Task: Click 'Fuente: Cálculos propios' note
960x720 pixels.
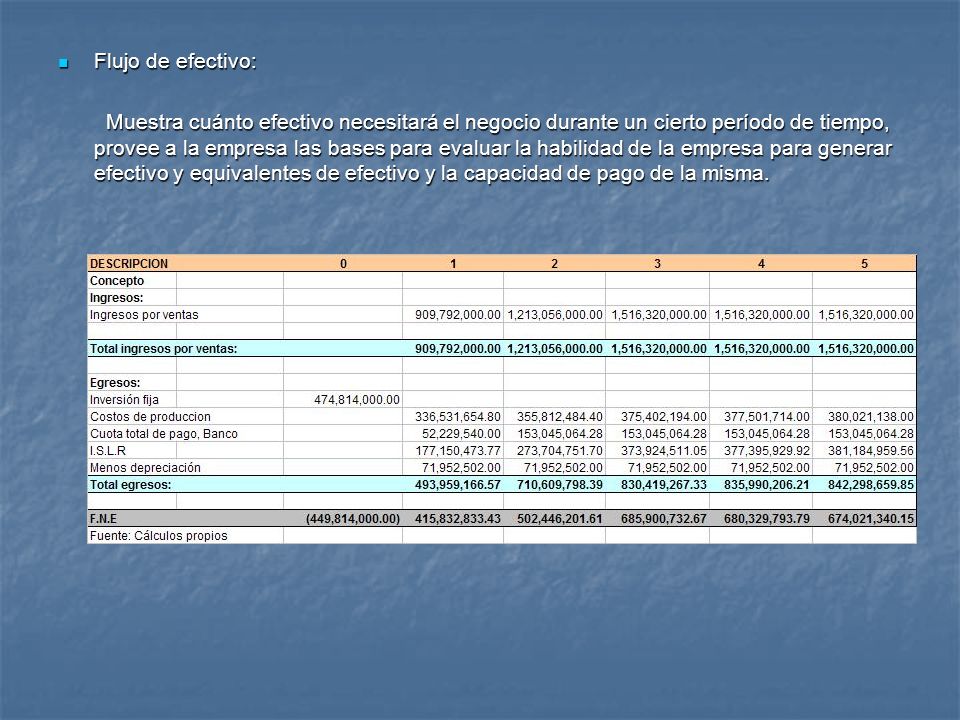Action: click(x=159, y=536)
